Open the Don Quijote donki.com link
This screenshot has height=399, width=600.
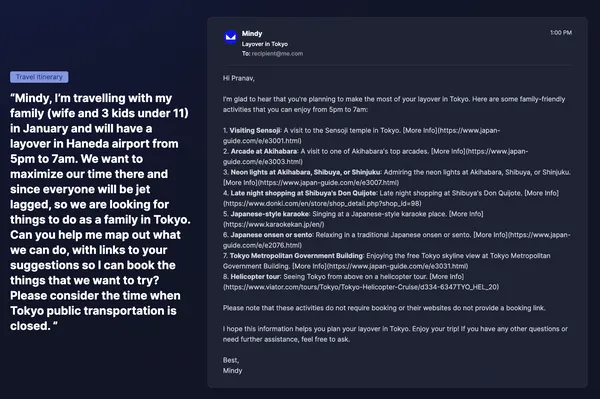click(322, 204)
